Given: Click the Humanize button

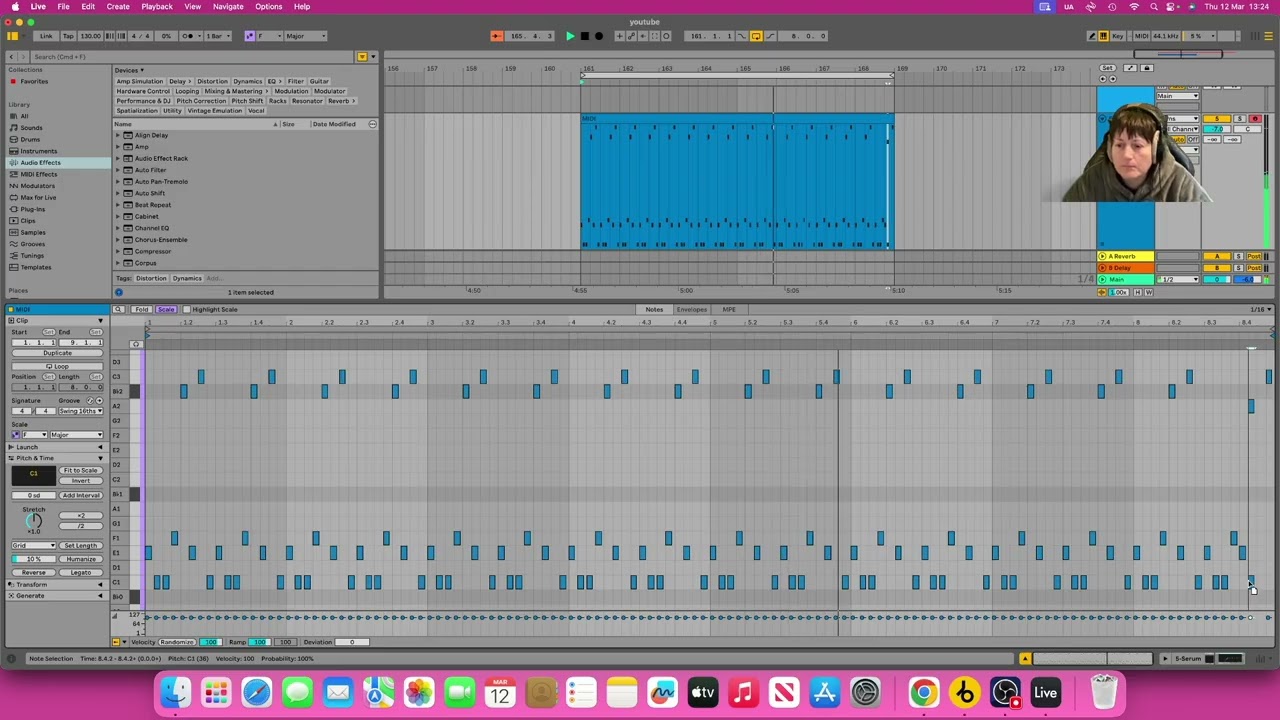Looking at the screenshot, I should (80, 559).
